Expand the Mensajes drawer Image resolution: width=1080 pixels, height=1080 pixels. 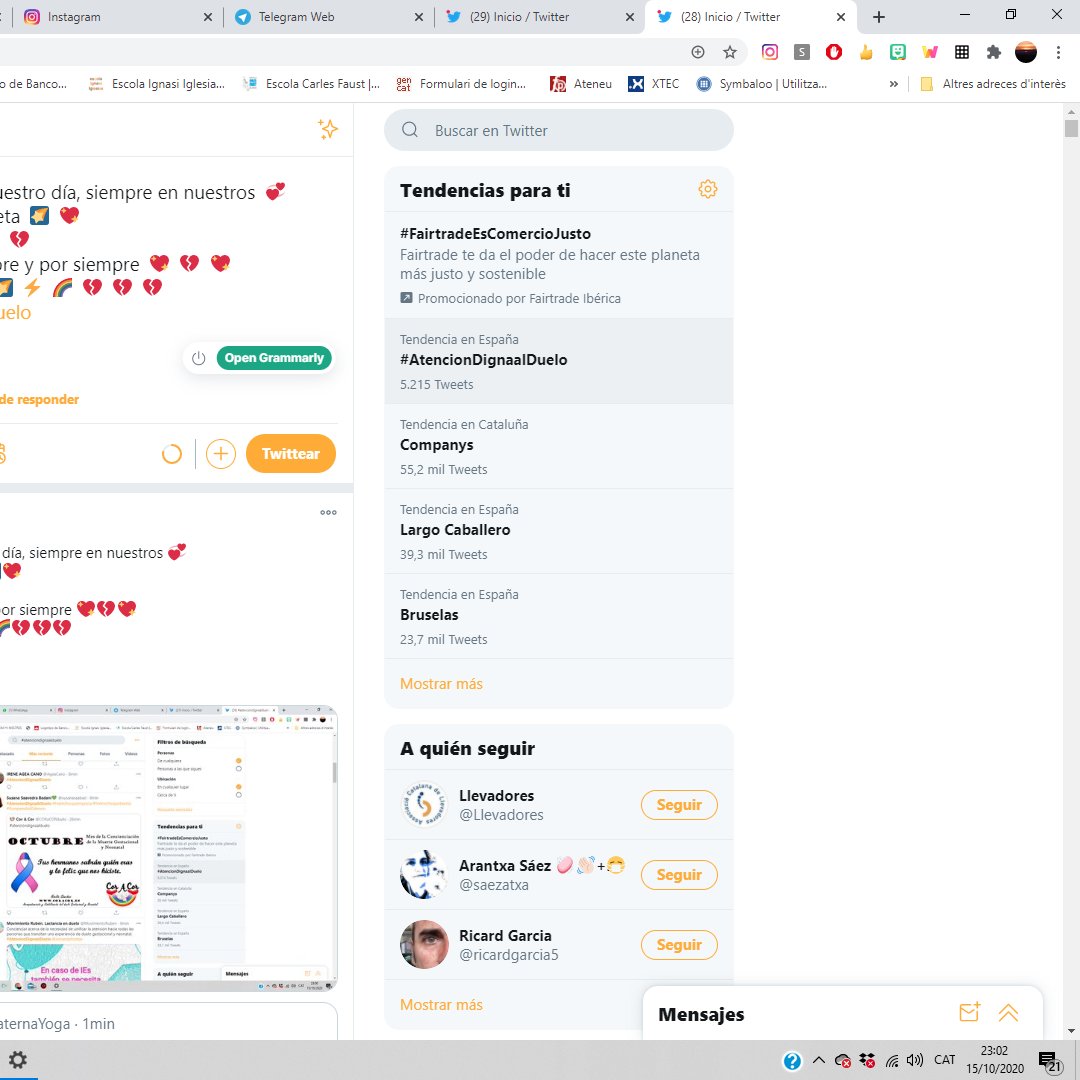(x=1008, y=1012)
